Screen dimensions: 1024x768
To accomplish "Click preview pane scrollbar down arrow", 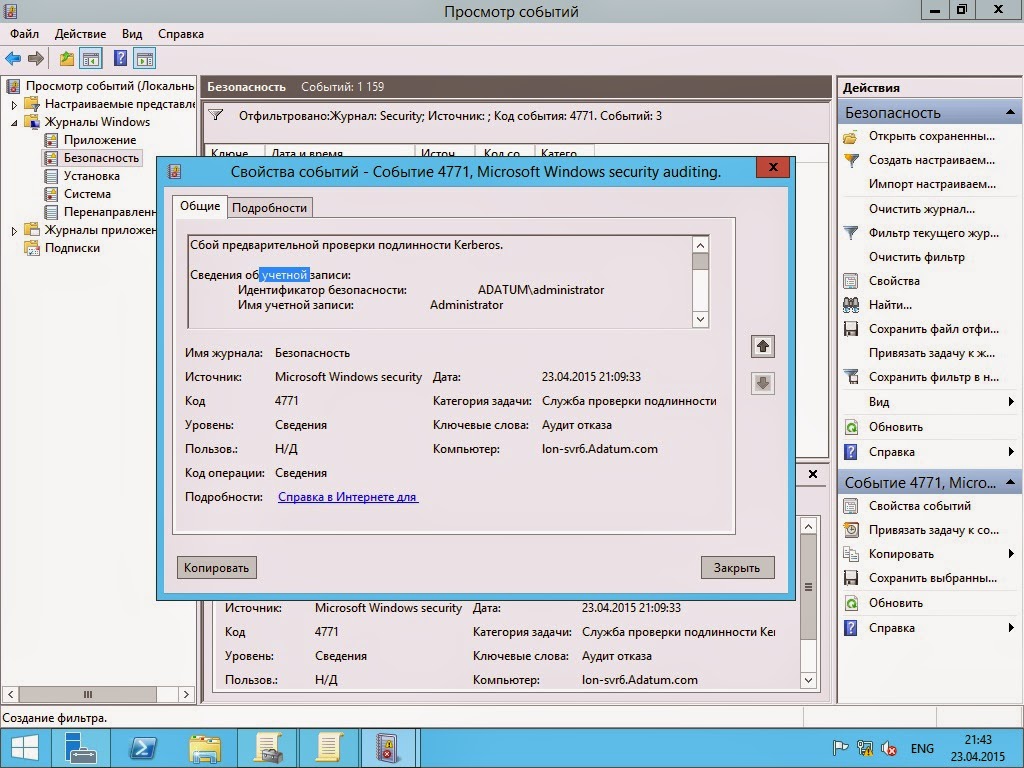I will tap(808, 680).
